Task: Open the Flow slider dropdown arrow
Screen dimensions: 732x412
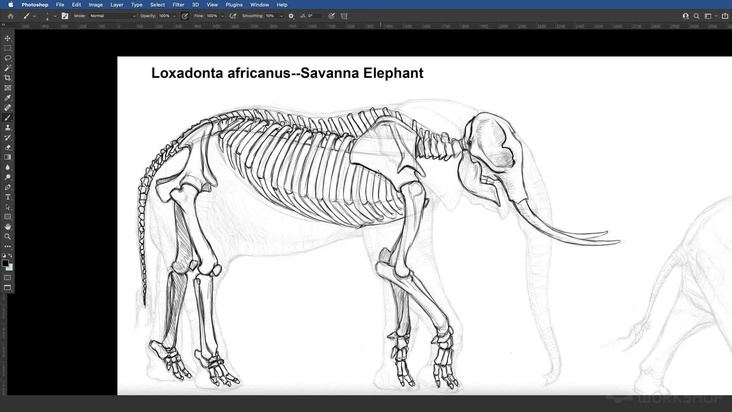Action: [222, 16]
